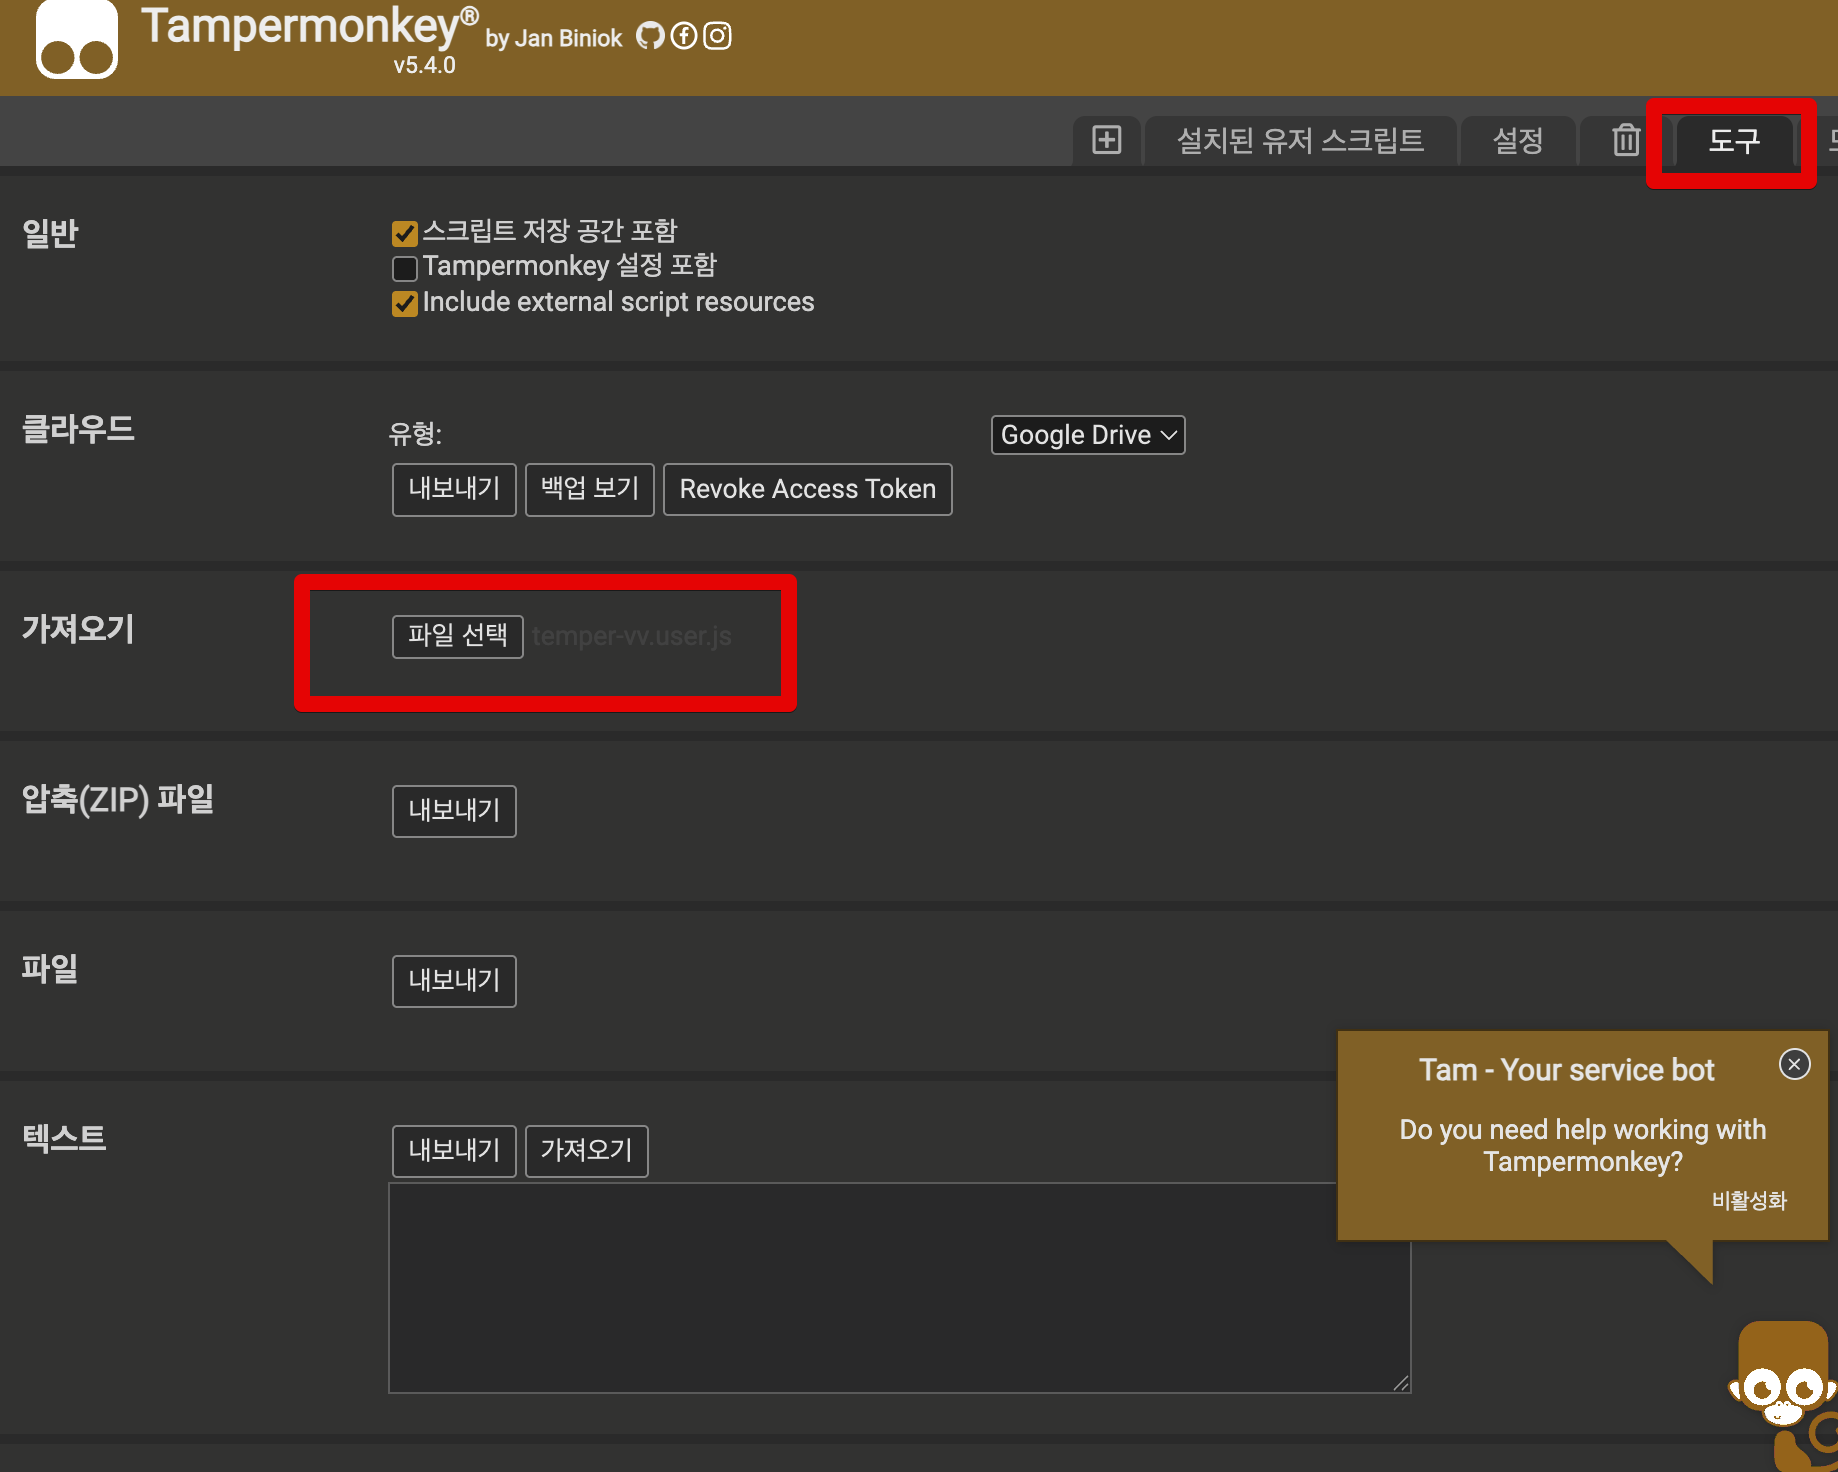Click 백업 보기 in cloud section

(x=589, y=489)
